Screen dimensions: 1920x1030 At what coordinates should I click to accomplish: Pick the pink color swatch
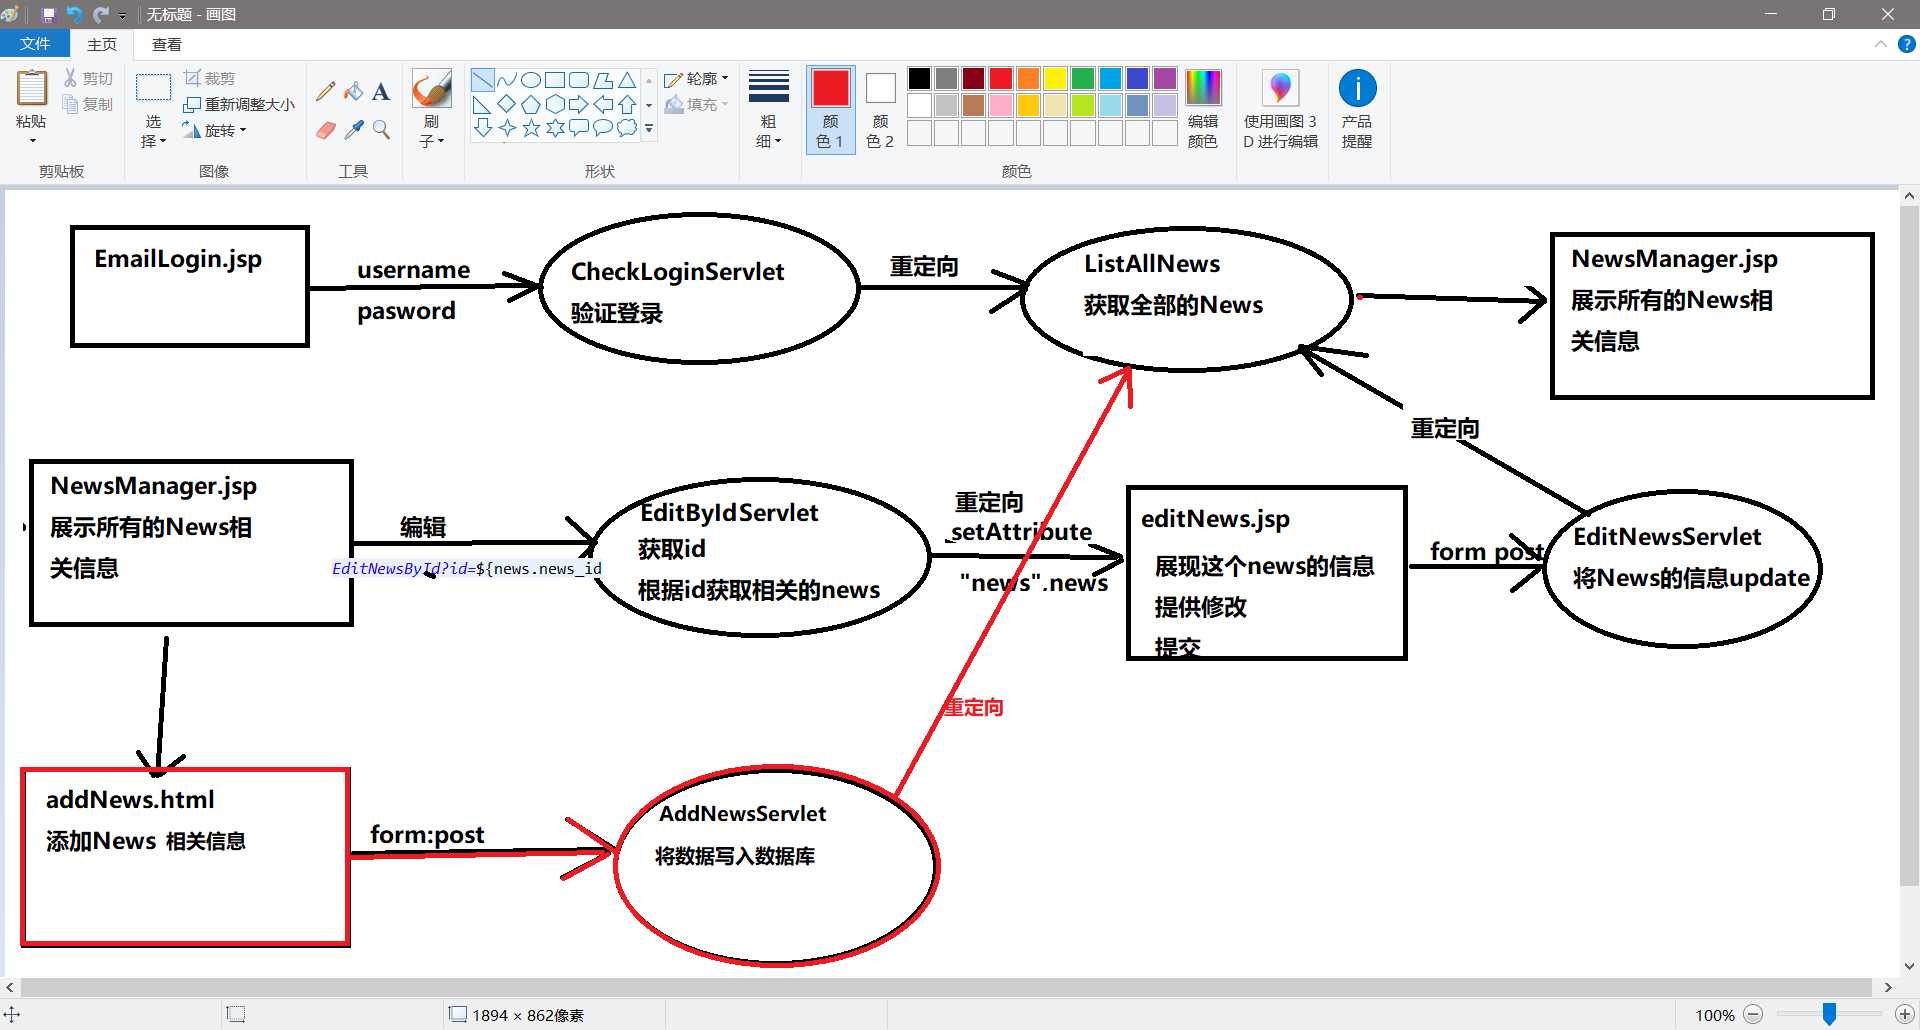coord(1001,105)
